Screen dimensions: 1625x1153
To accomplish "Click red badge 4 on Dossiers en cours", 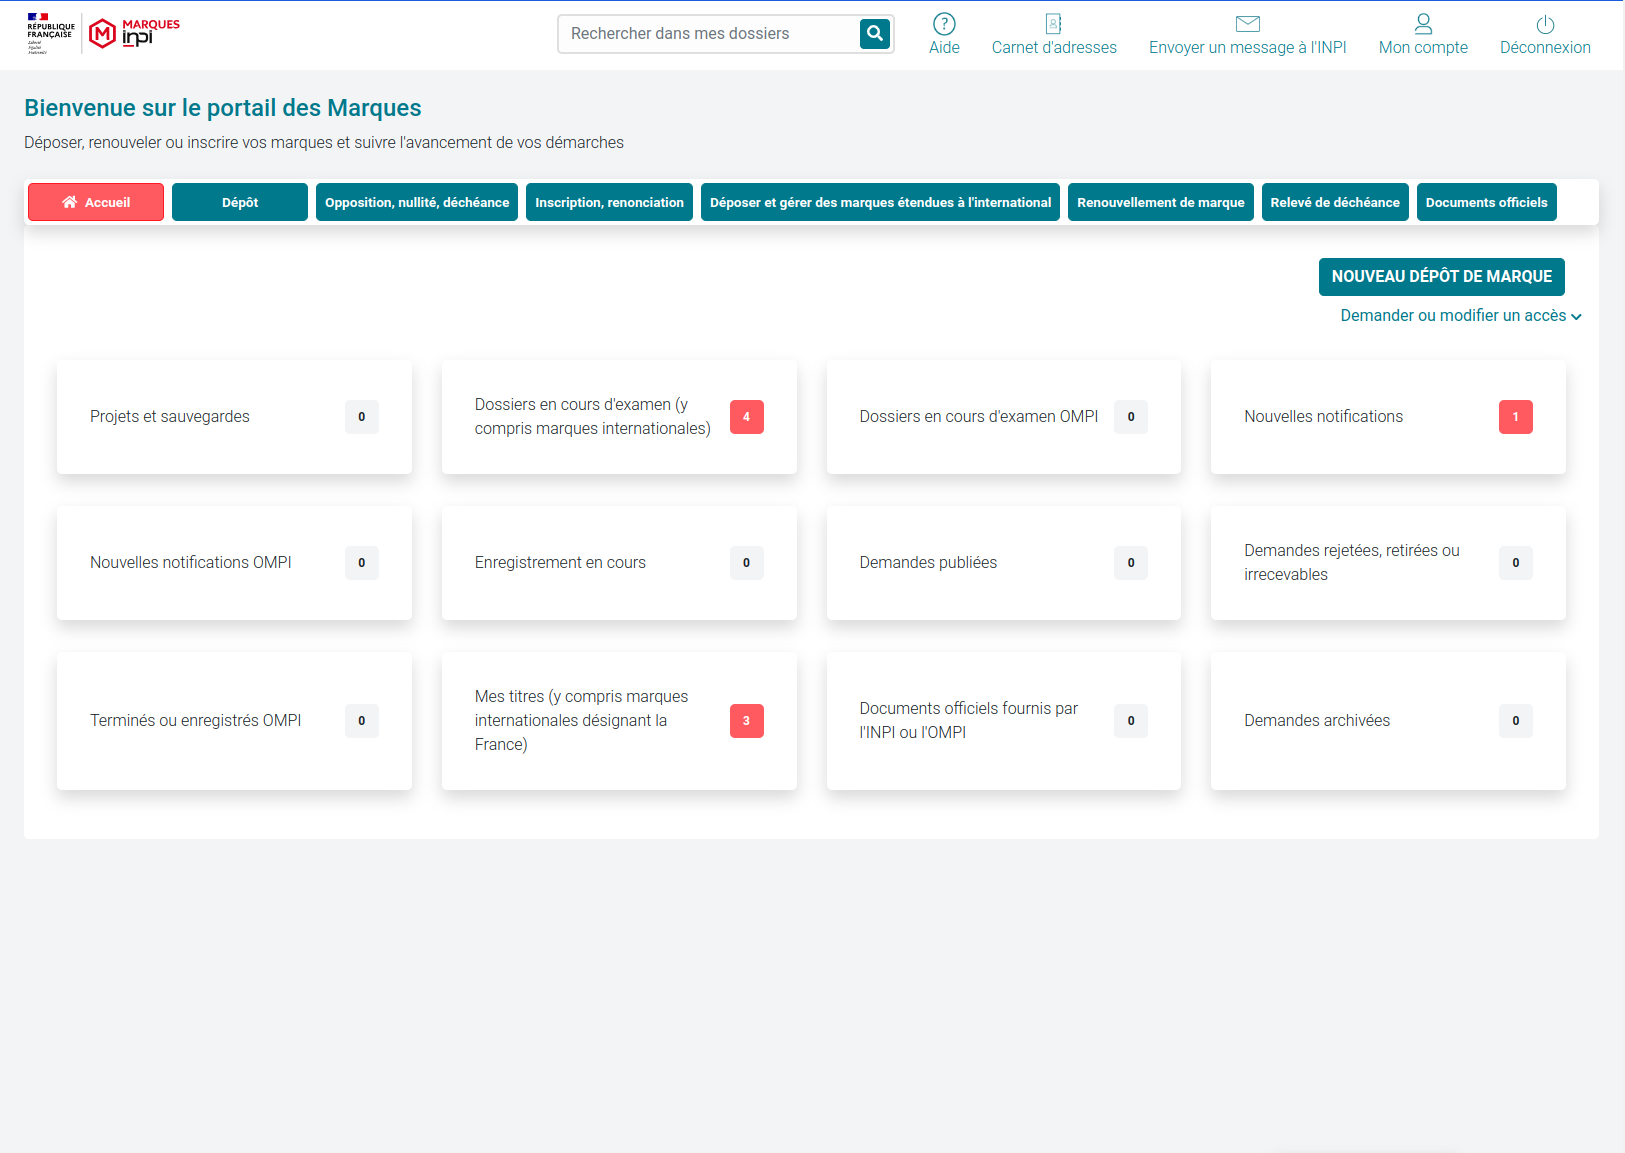I will [x=746, y=417].
